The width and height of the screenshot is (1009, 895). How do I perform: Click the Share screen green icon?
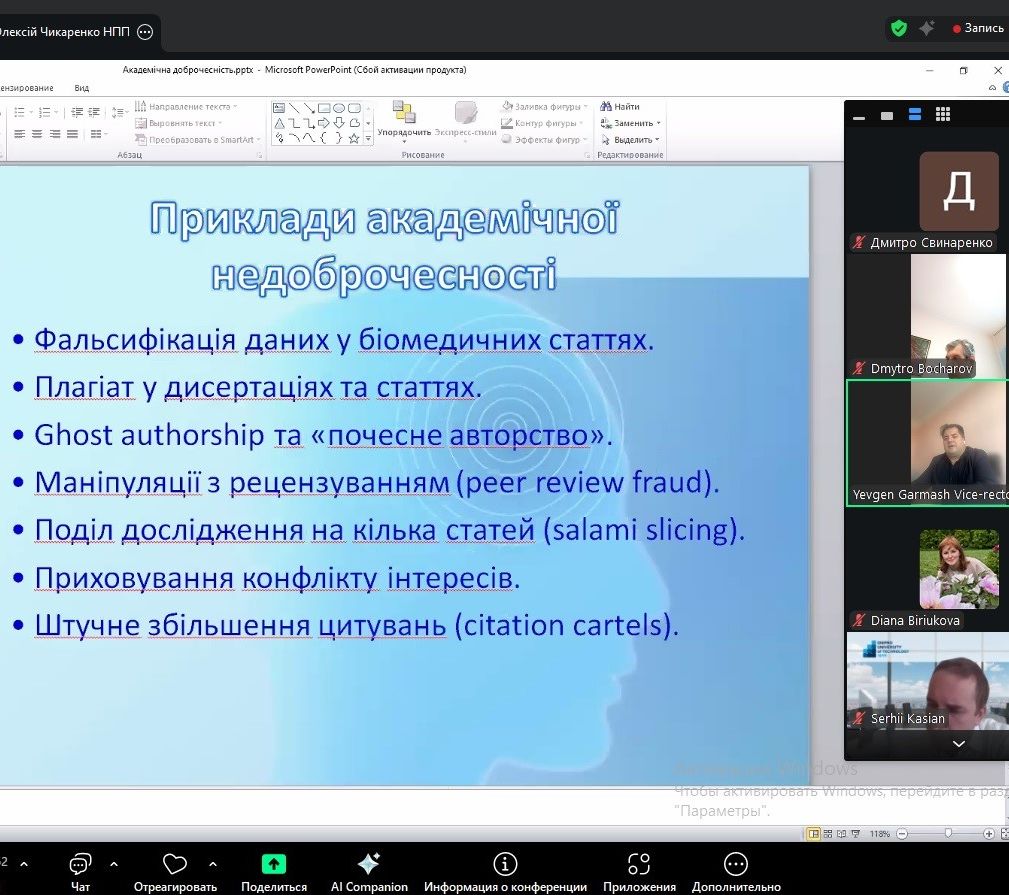[x=273, y=864]
